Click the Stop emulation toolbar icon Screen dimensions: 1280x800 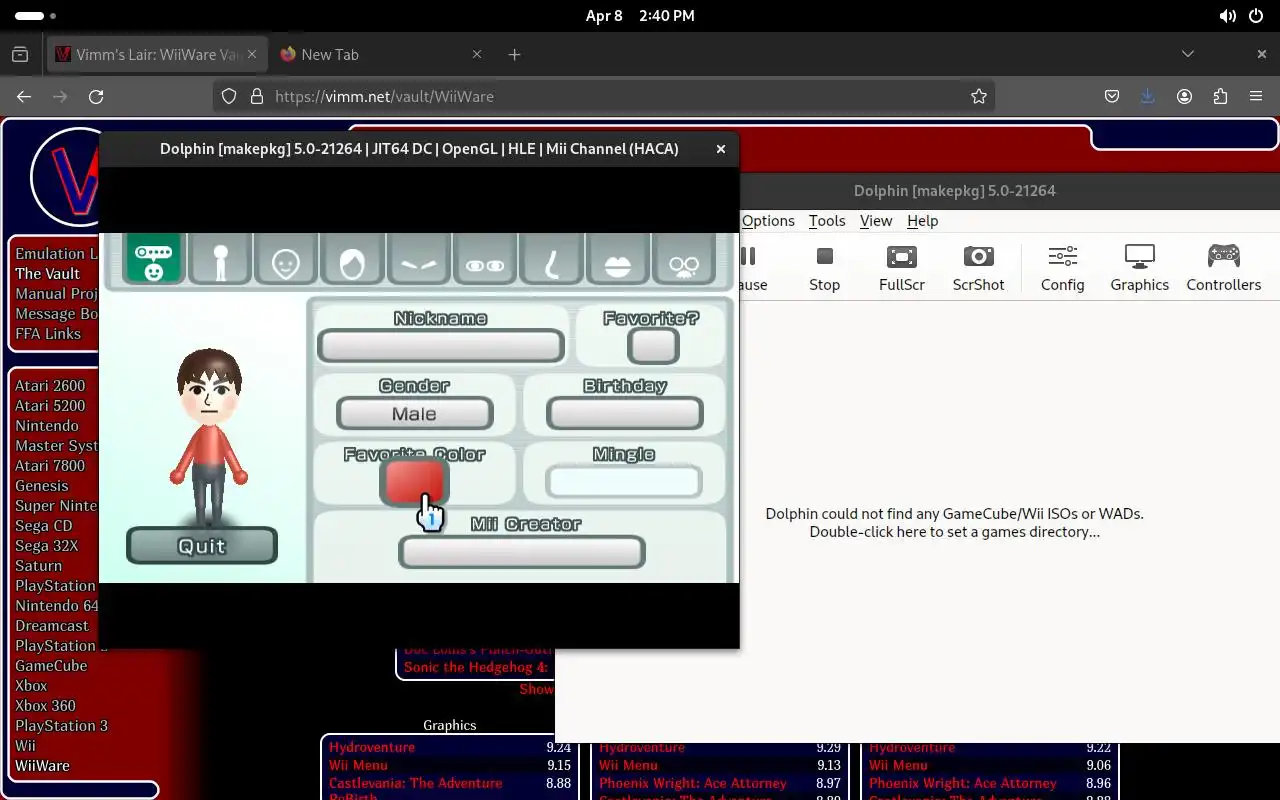coord(824,268)
